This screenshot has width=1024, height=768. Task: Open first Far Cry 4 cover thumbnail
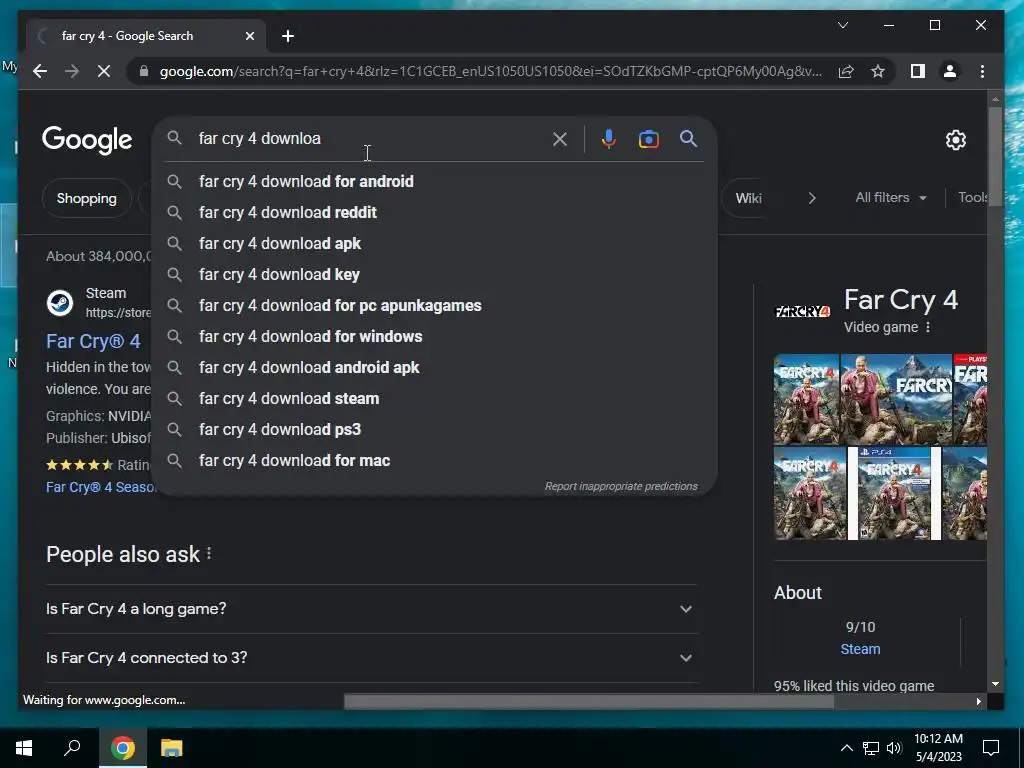pos(807,399)
